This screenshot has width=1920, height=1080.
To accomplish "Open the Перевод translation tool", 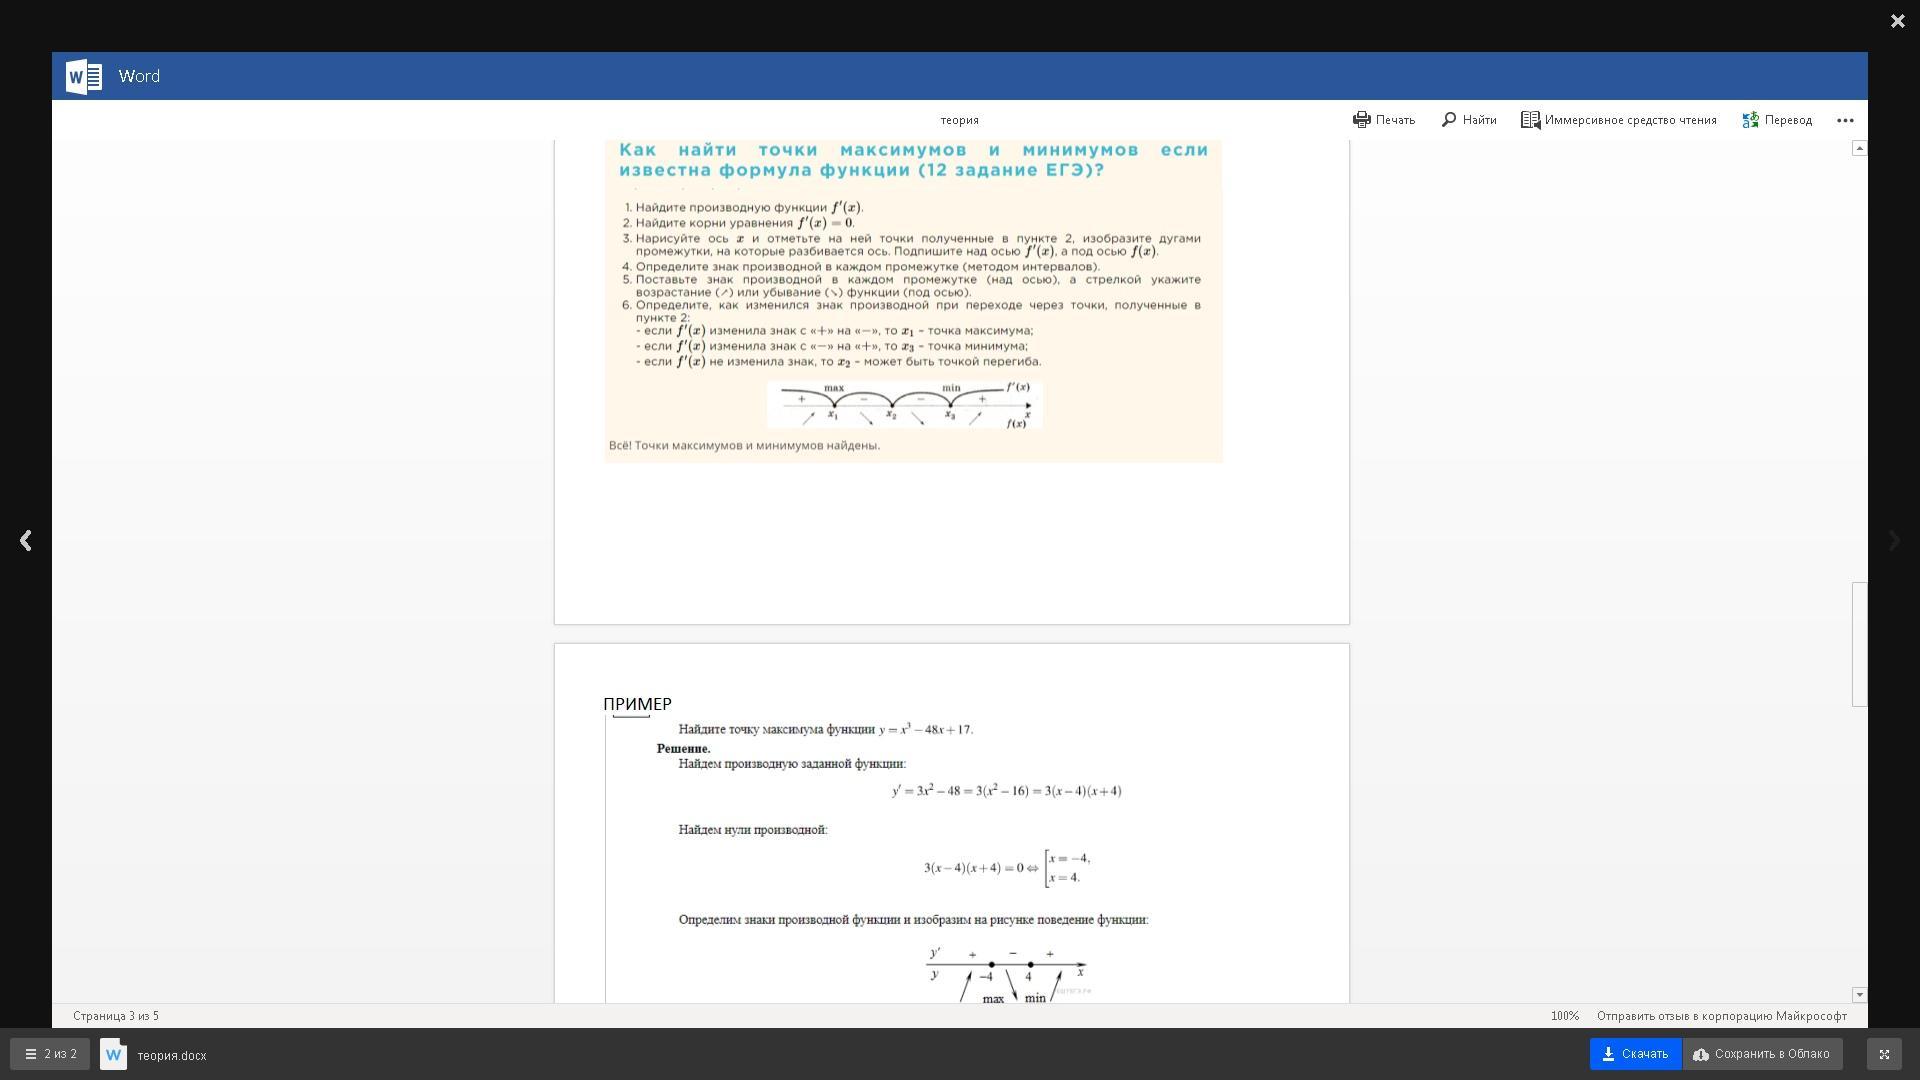I will (1777, 120).
